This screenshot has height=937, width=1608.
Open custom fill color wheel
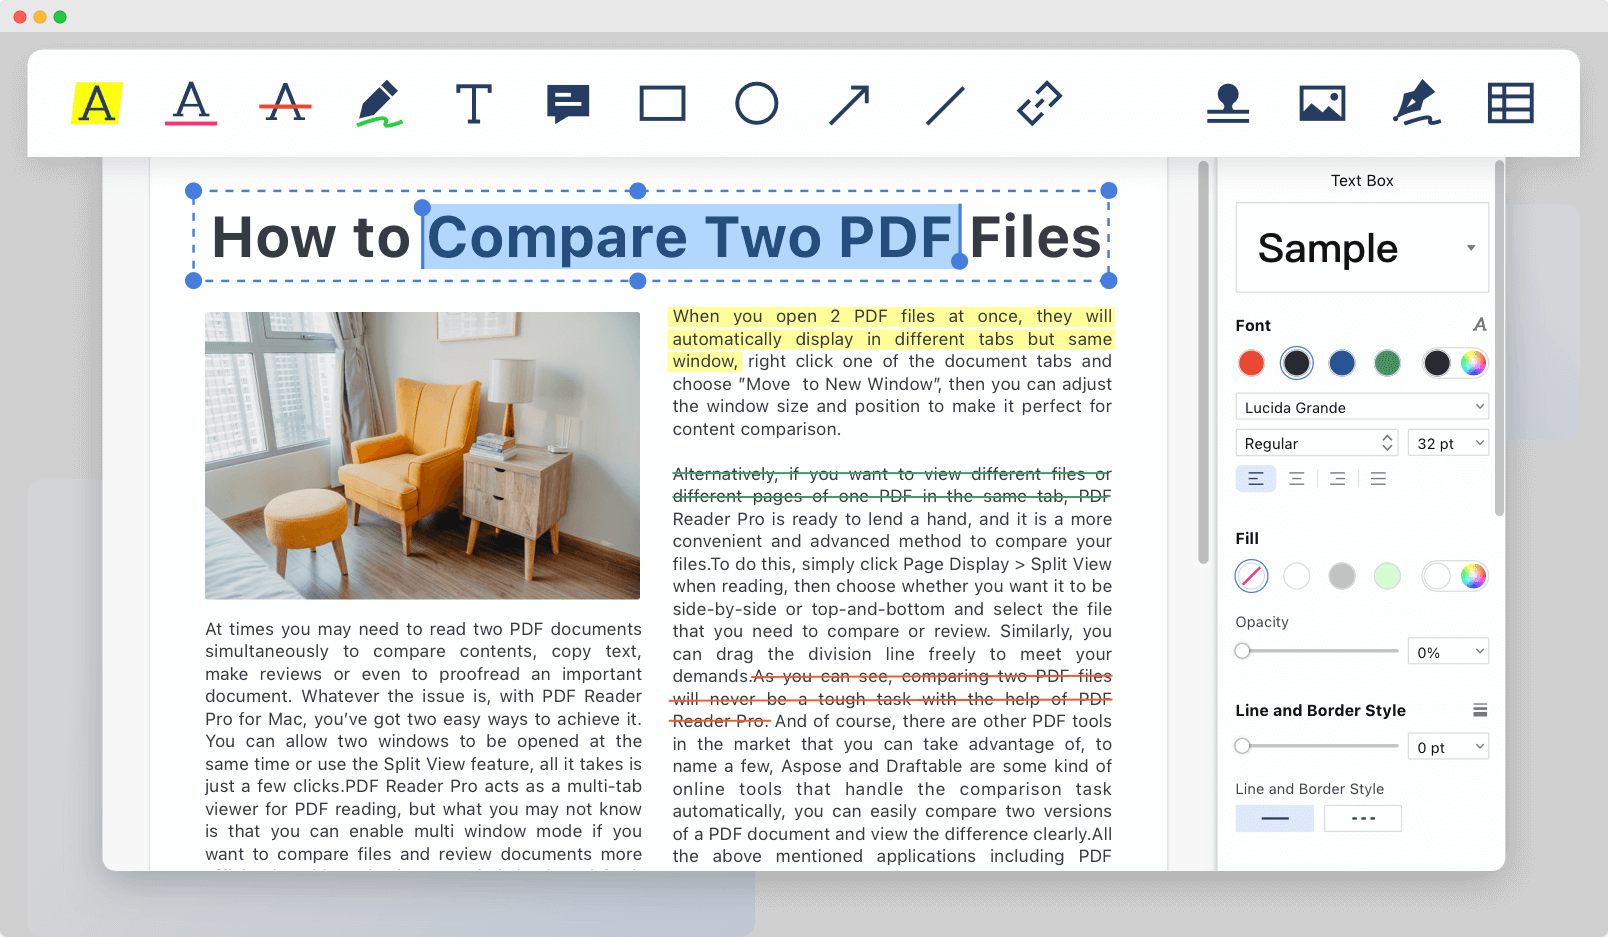coord(1473,576)
